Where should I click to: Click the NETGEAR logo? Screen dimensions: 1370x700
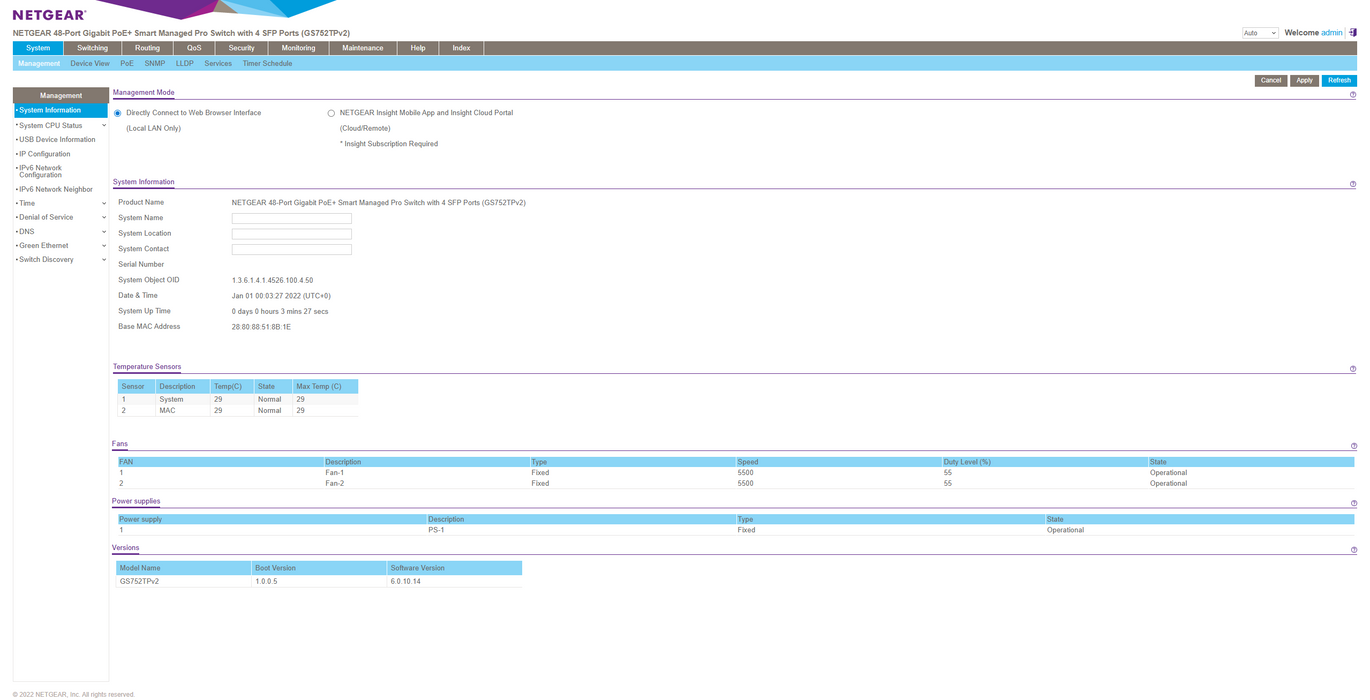(49, 15)
